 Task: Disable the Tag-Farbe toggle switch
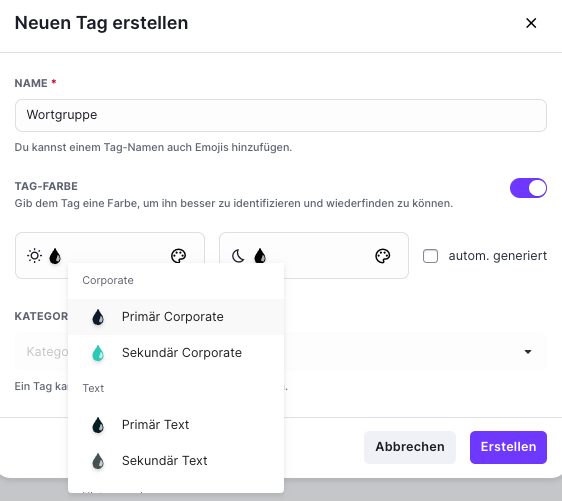click(x=528, y=188)
